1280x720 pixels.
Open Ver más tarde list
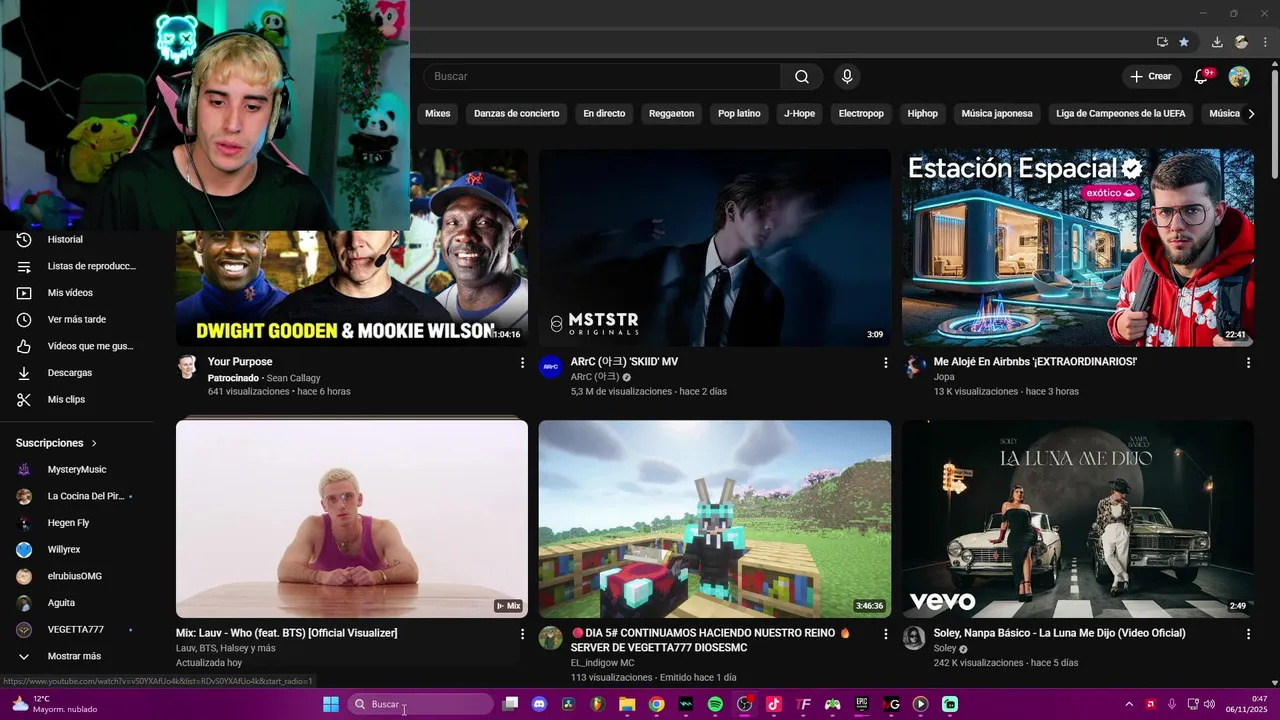(x=77, y=320)
